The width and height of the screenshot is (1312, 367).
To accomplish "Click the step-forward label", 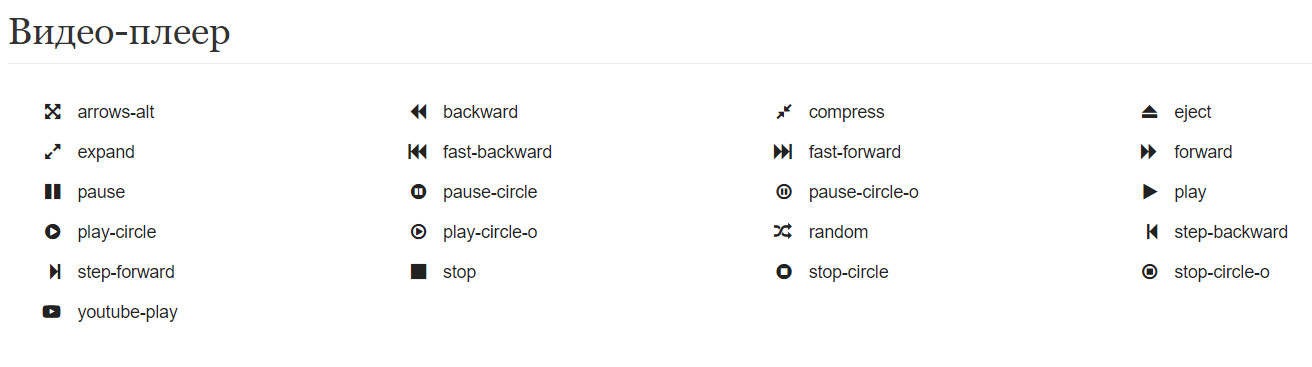I will 126,272.
